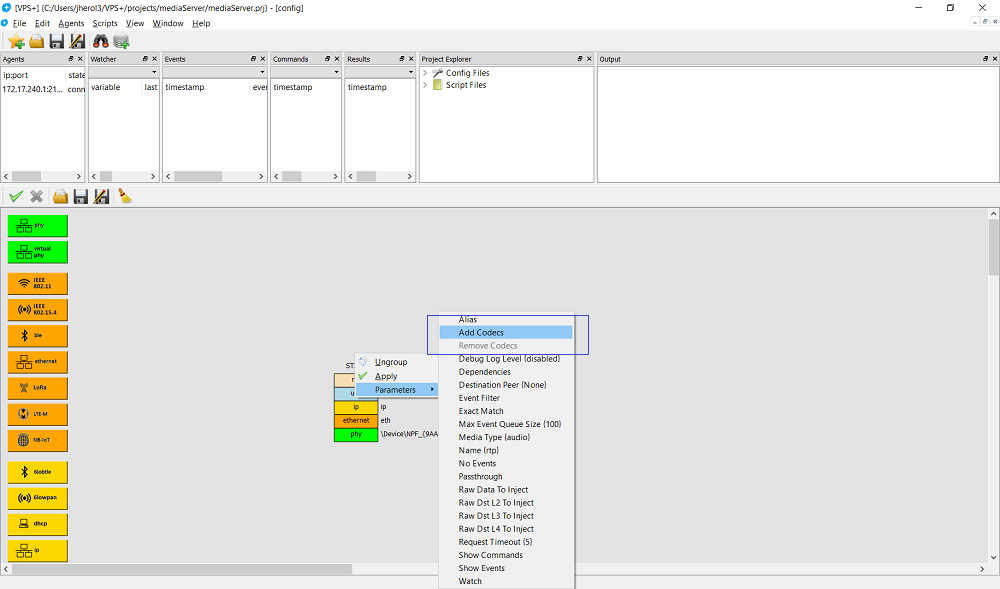Click Ungroup in the context menu
The width and height of the screenshot is (1000, 589).
(x=391, y=362)
